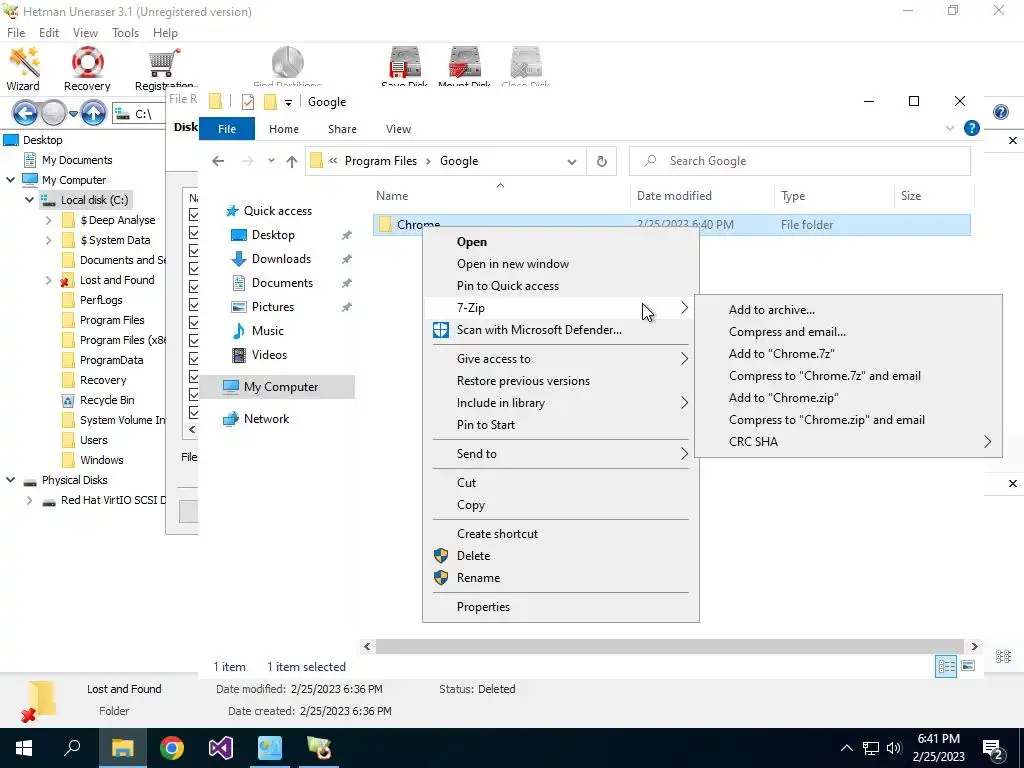Expand the Lost and Found tree node
This screenshot has height=768, width=1024.
48,280
